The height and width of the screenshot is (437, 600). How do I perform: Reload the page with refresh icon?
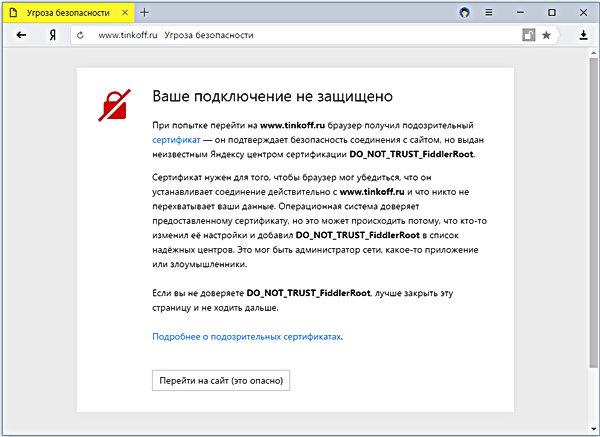80,35
